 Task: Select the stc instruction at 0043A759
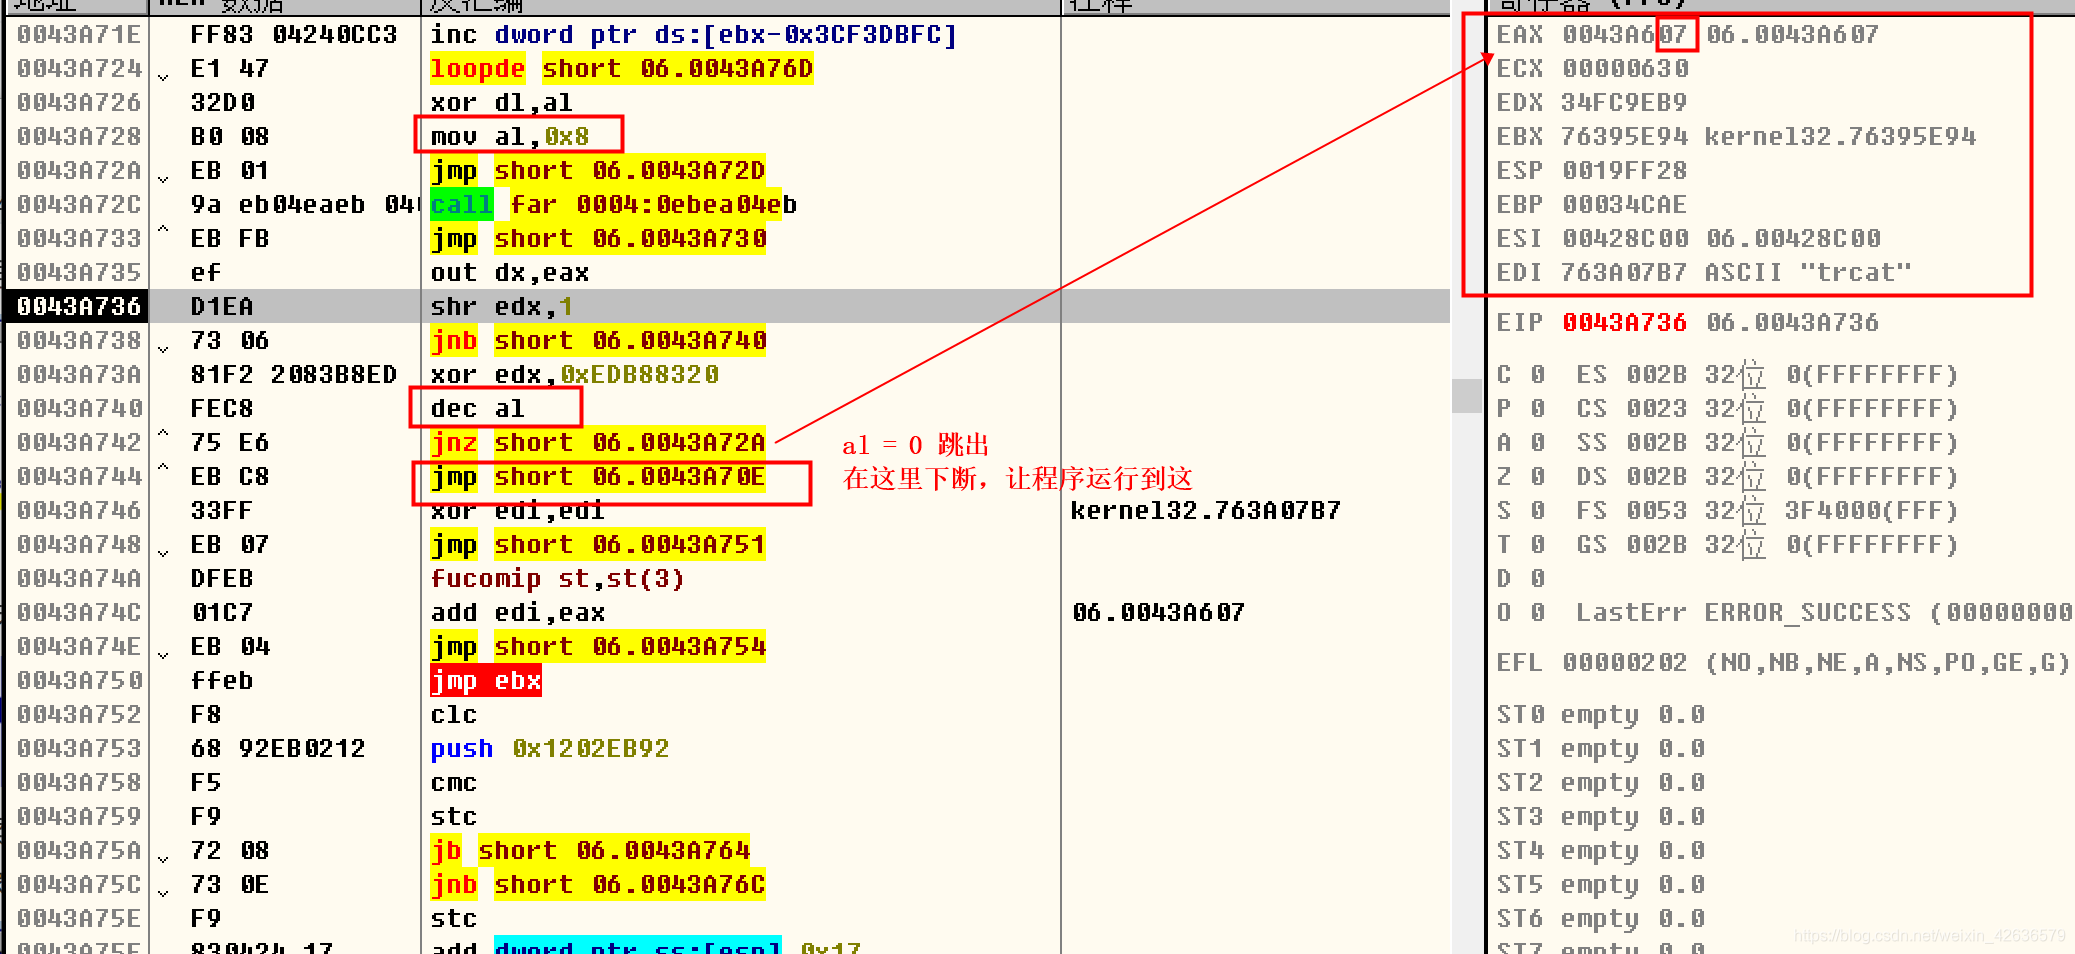point(453,817)
